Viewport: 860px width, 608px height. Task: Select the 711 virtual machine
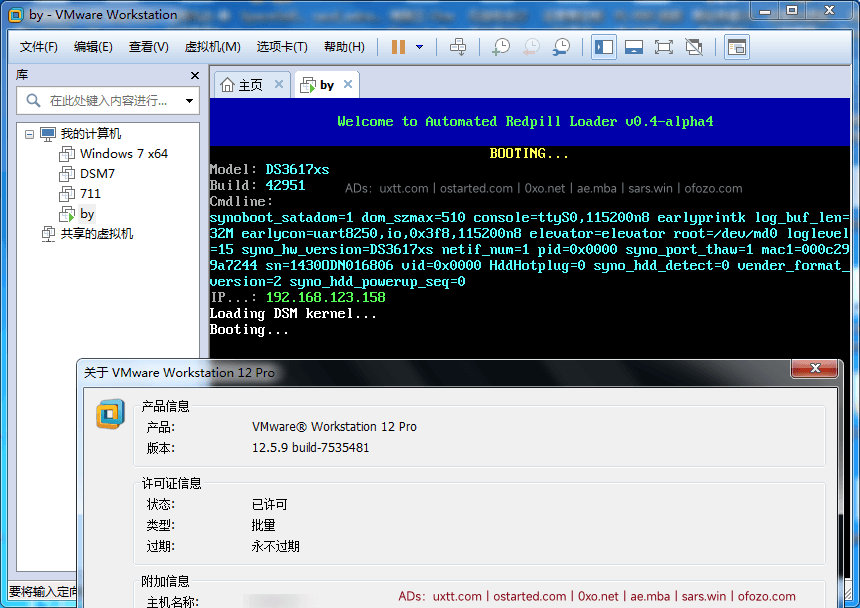click(x=90, y=194)
